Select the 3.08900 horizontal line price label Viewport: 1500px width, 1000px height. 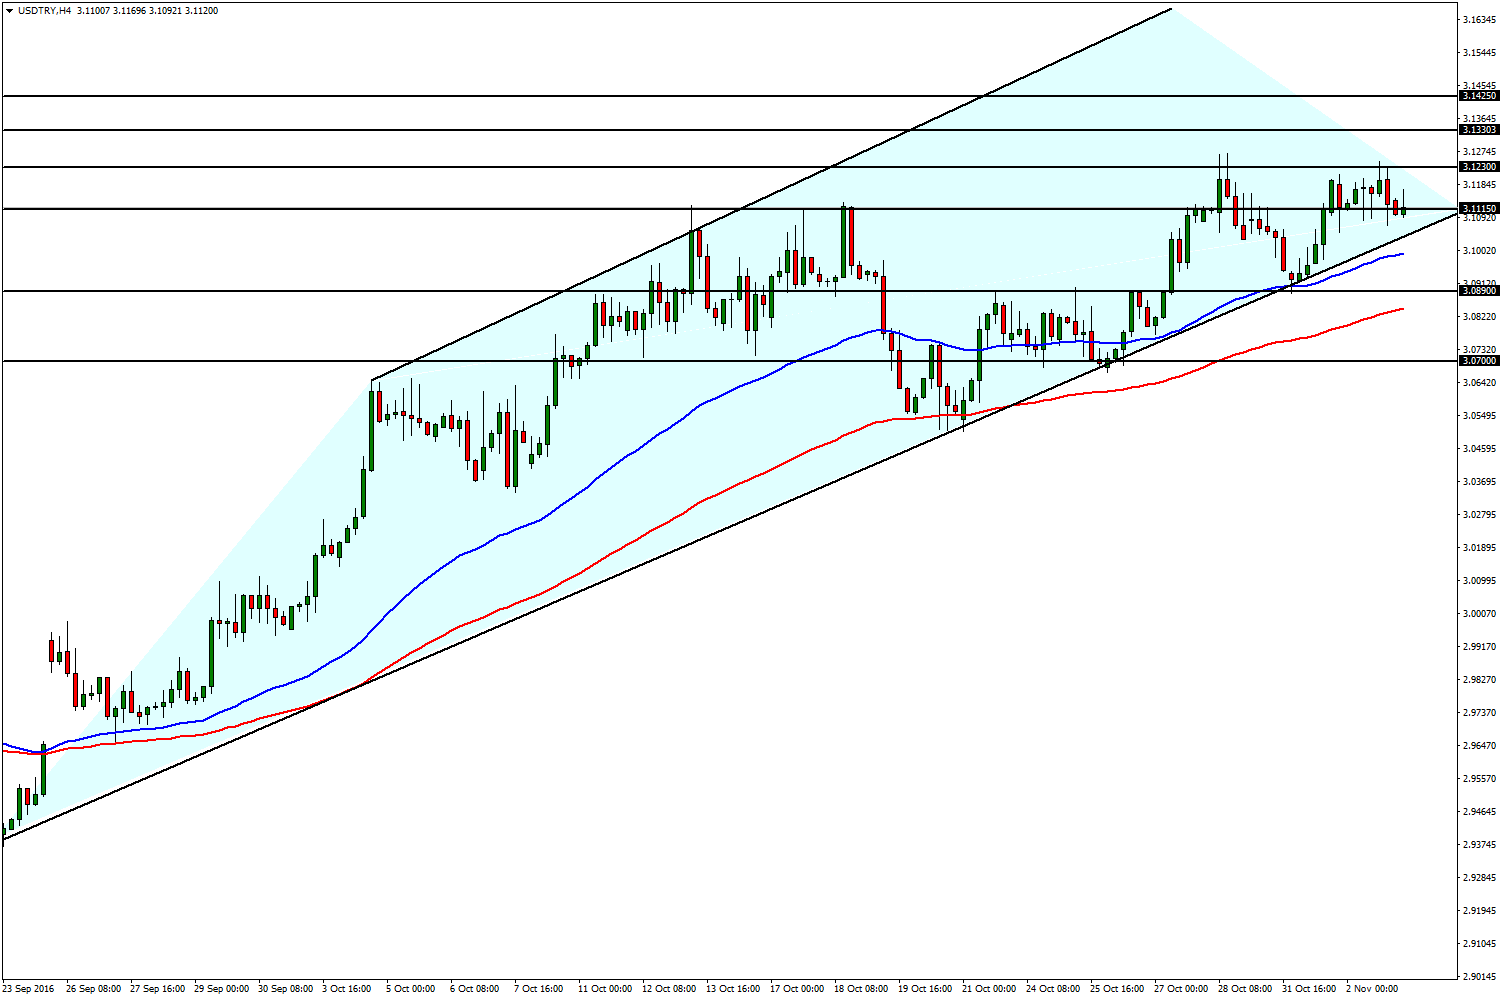(x=1479, y=291)
